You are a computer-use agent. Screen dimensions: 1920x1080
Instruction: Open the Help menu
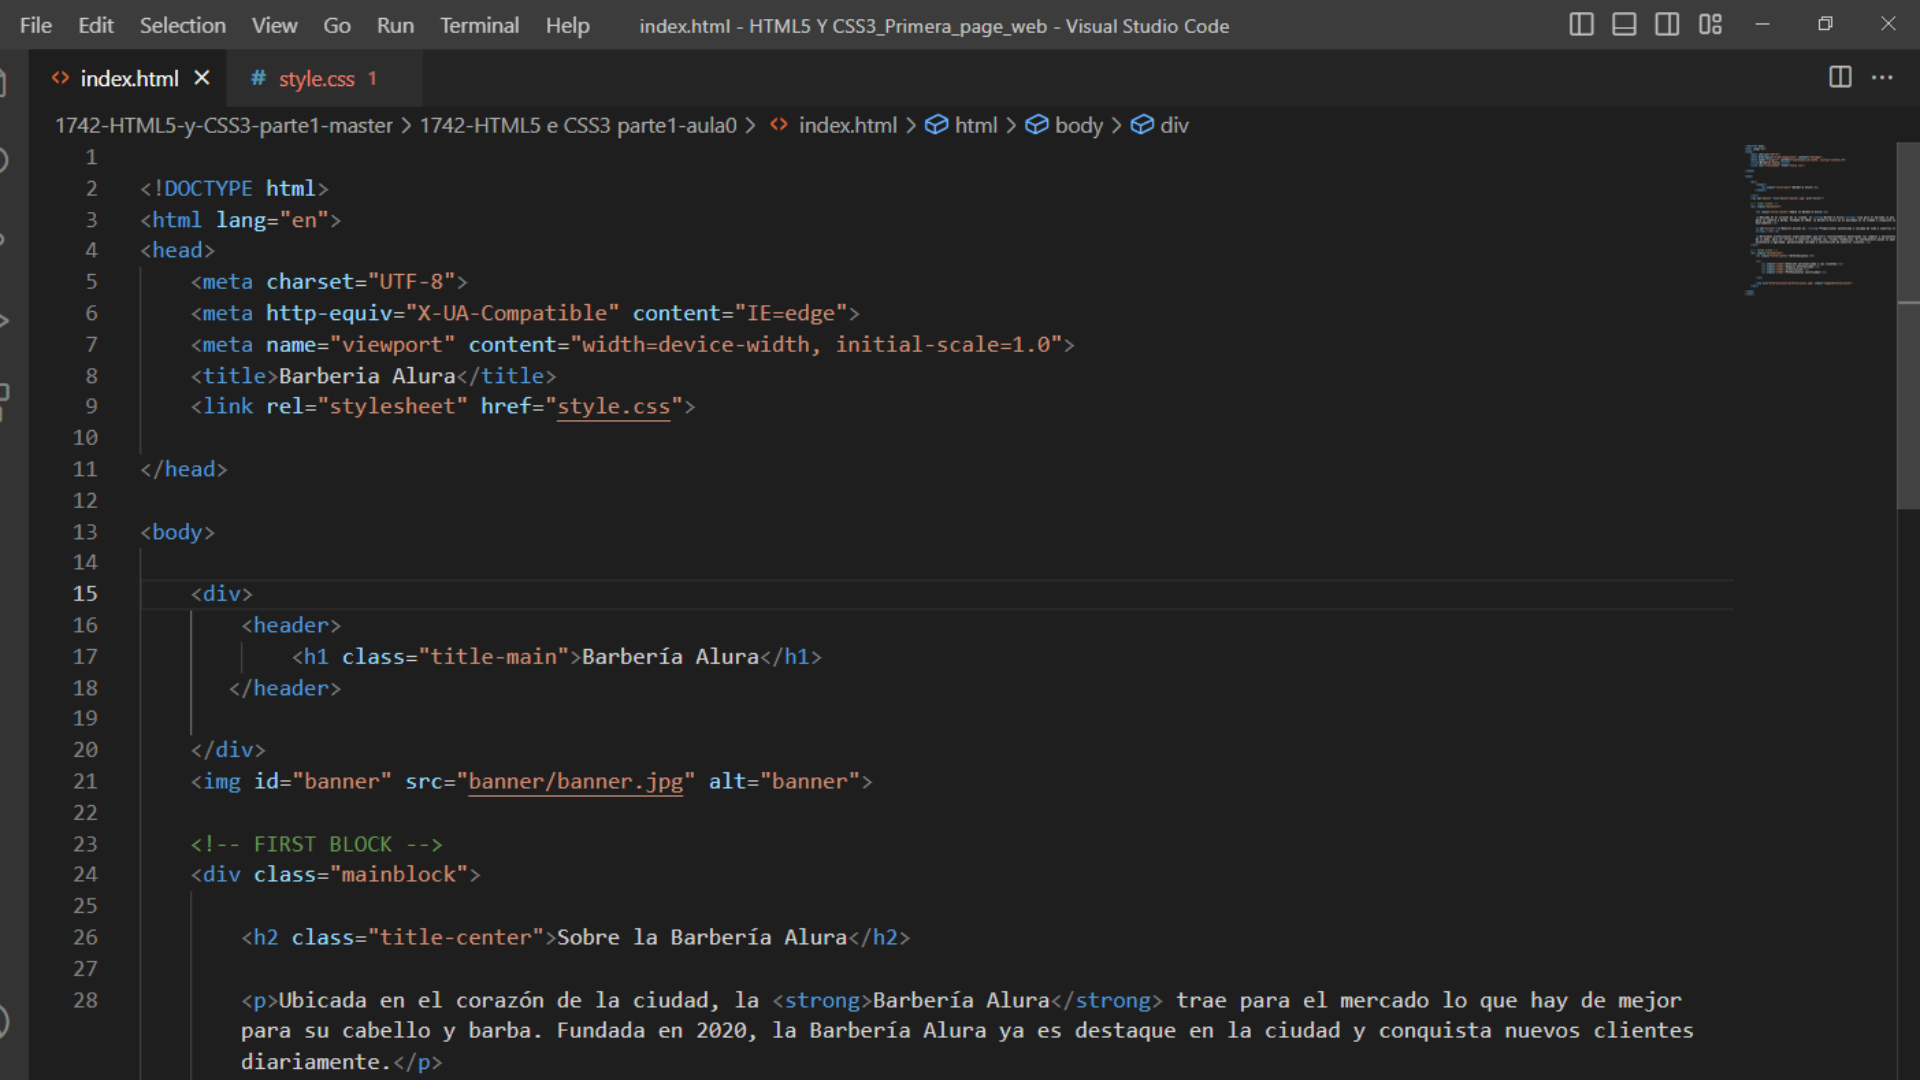tap(567, 26)
